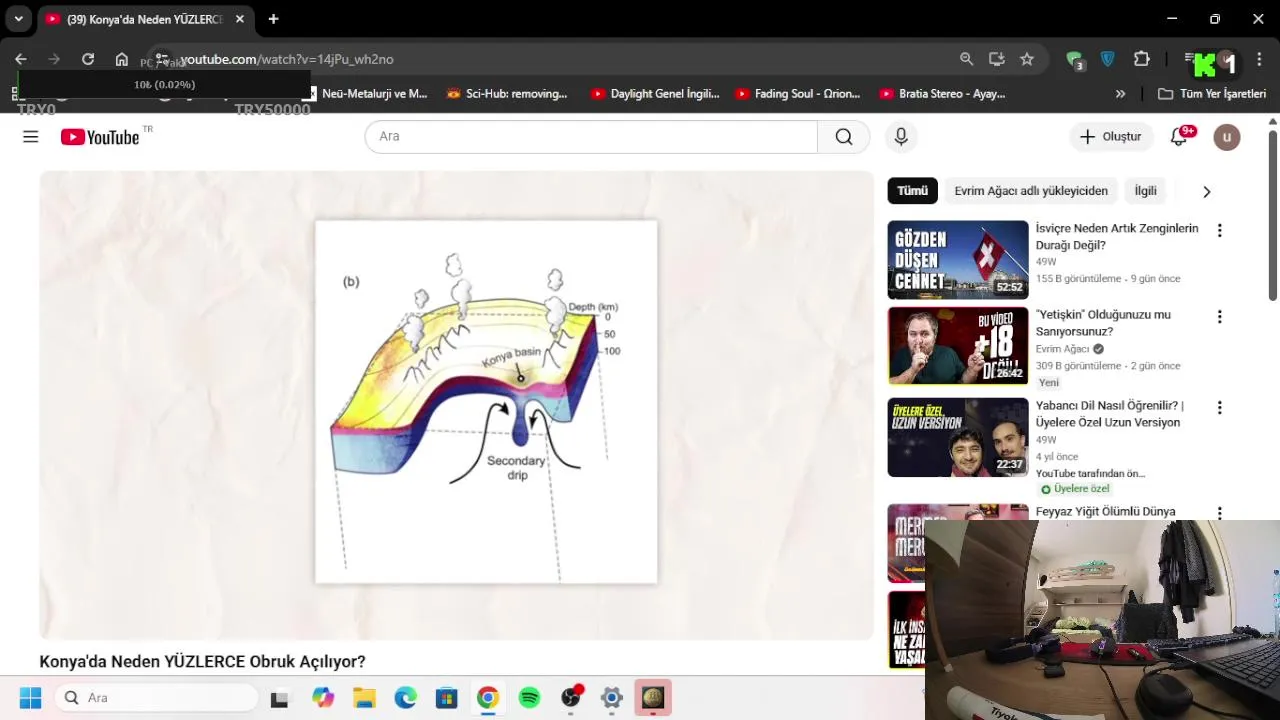This screenshot has width=1280, height=720.
Task: Open the "Bratia Stereo - Ayay..." bookmark
Action: tap(942, 94)
